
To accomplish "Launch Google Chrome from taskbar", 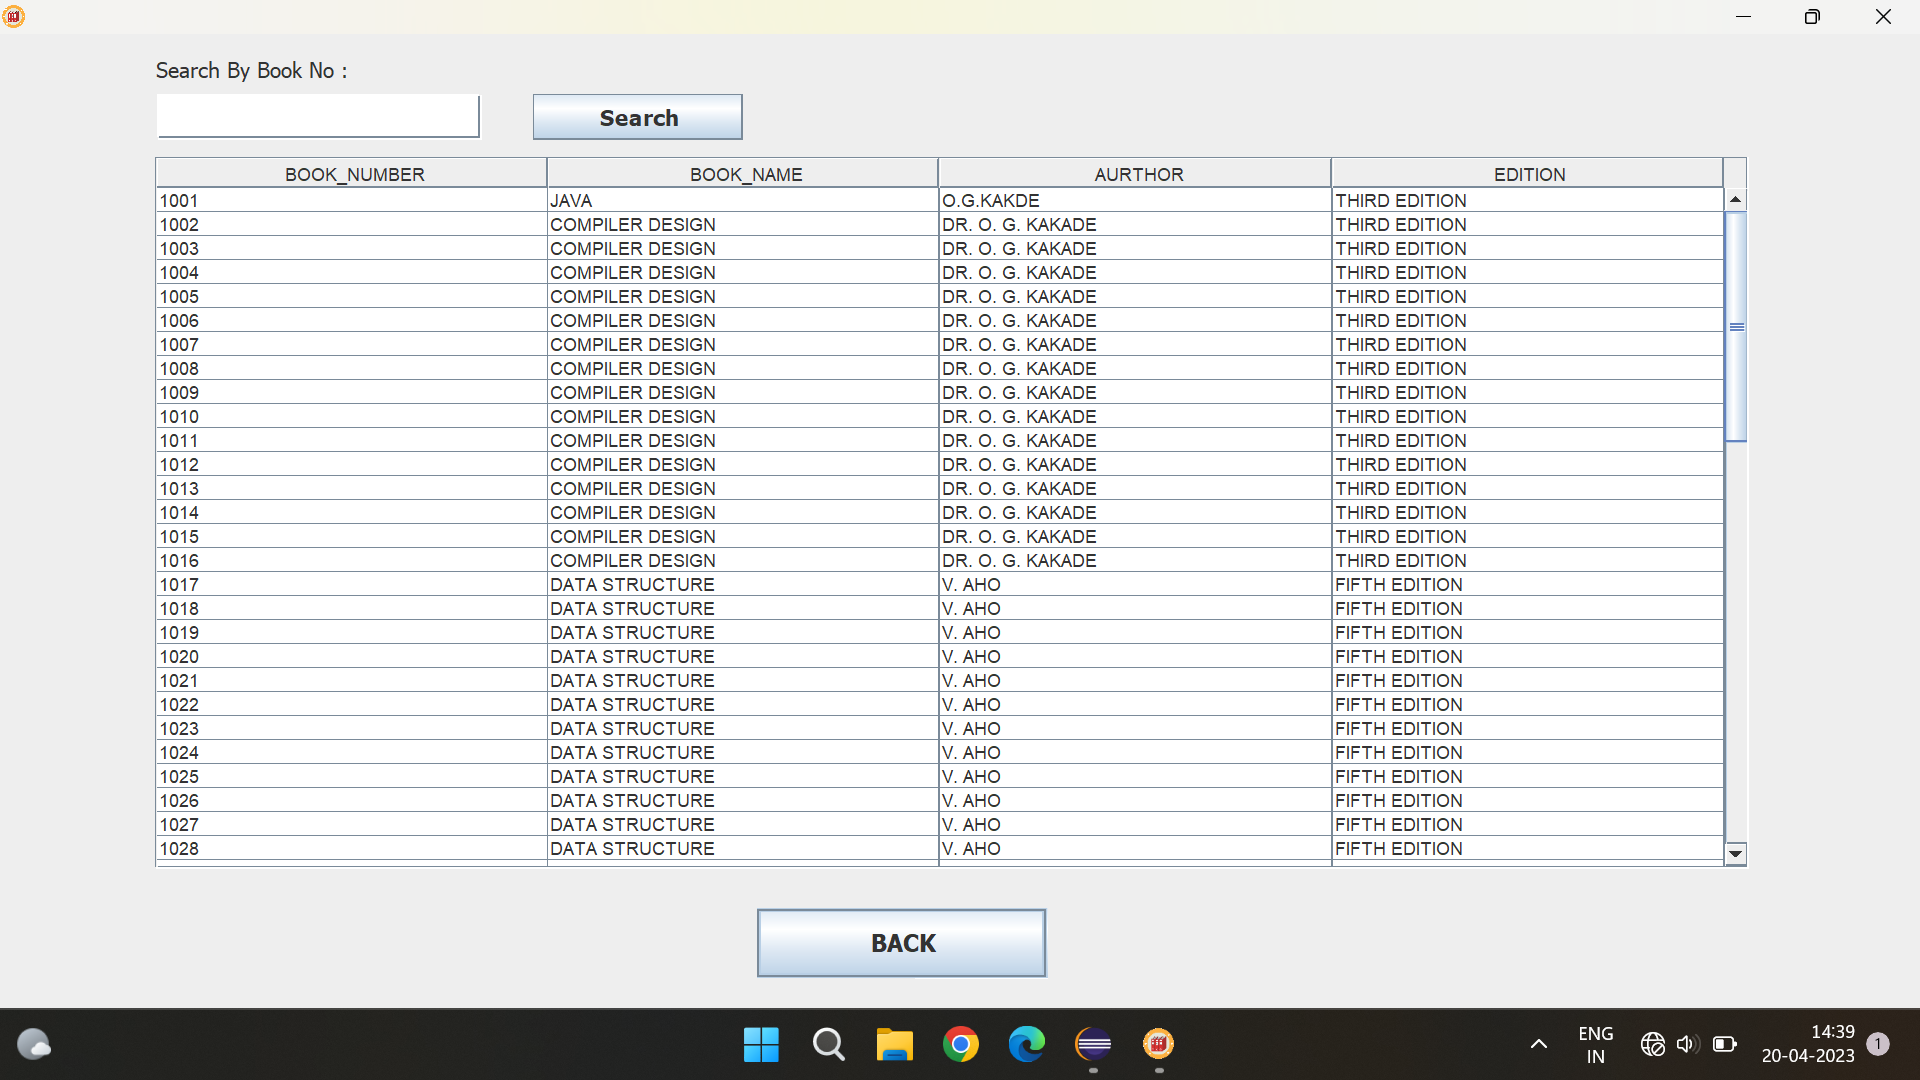I will point(960,1045).
